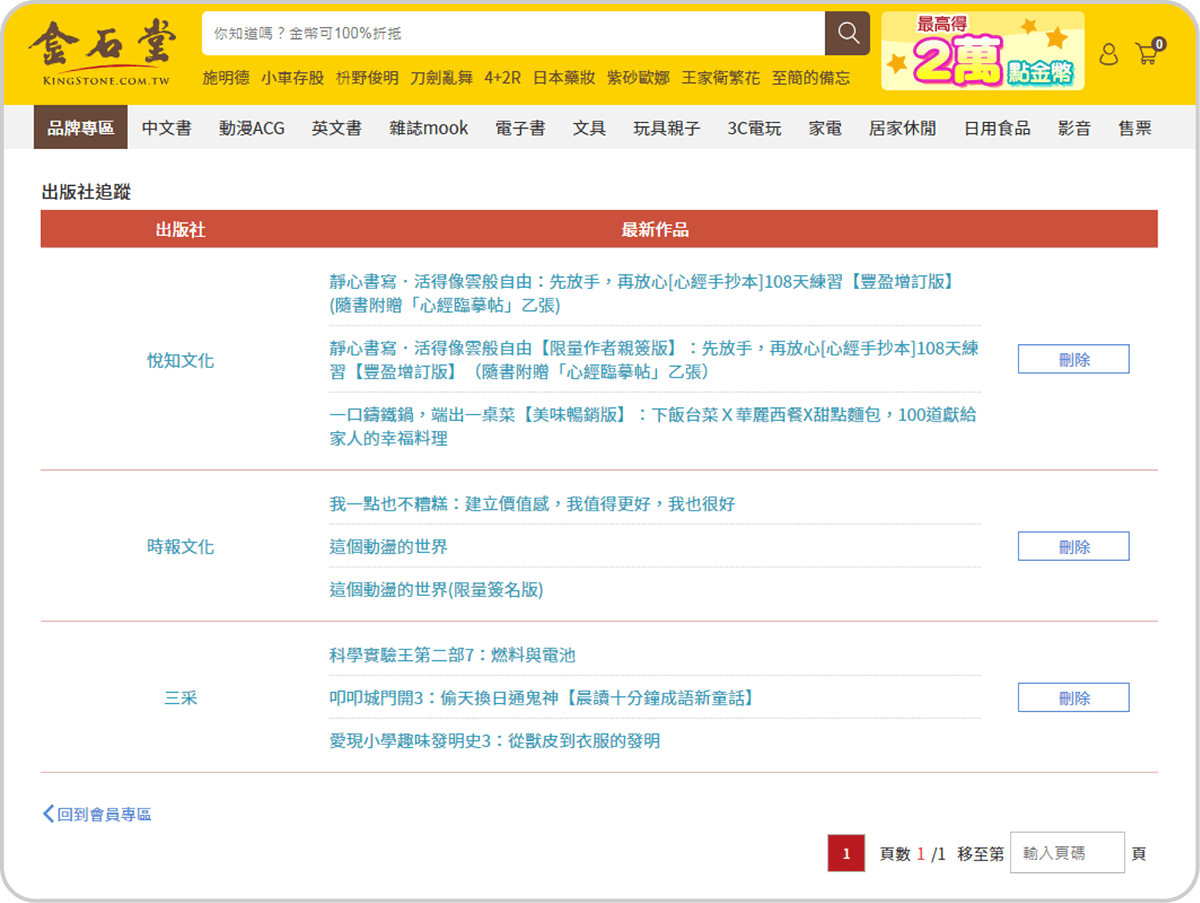
Task: Click the search magnifier icon
Action: coord(847,33)
